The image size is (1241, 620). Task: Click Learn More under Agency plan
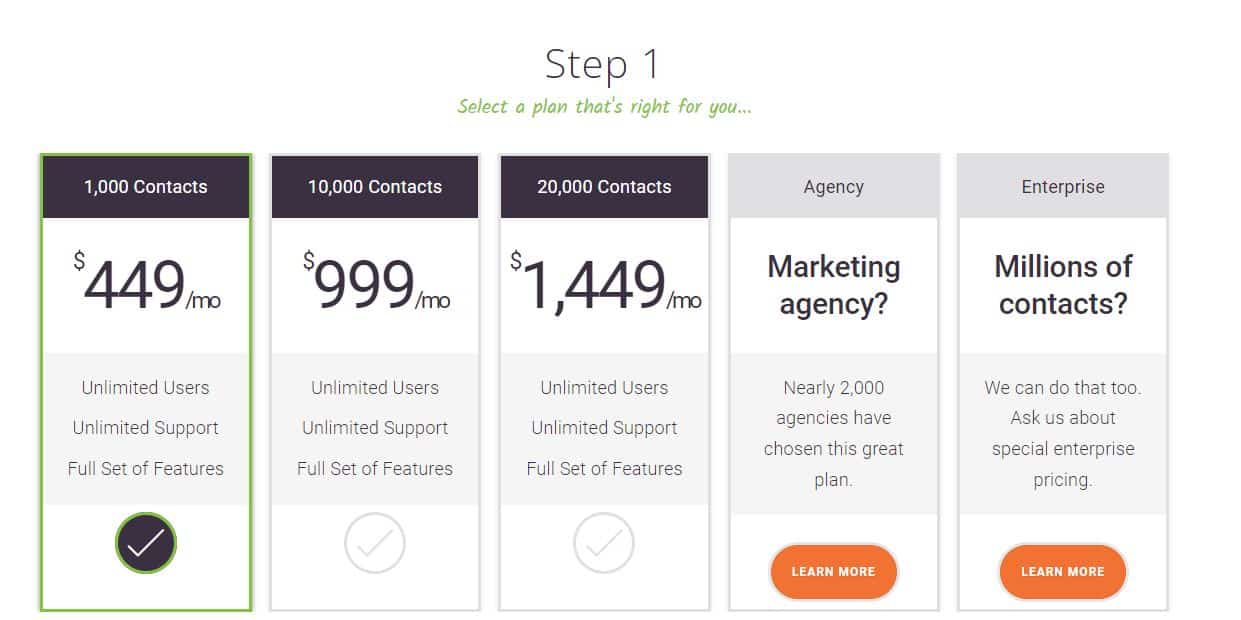(833, 572)
